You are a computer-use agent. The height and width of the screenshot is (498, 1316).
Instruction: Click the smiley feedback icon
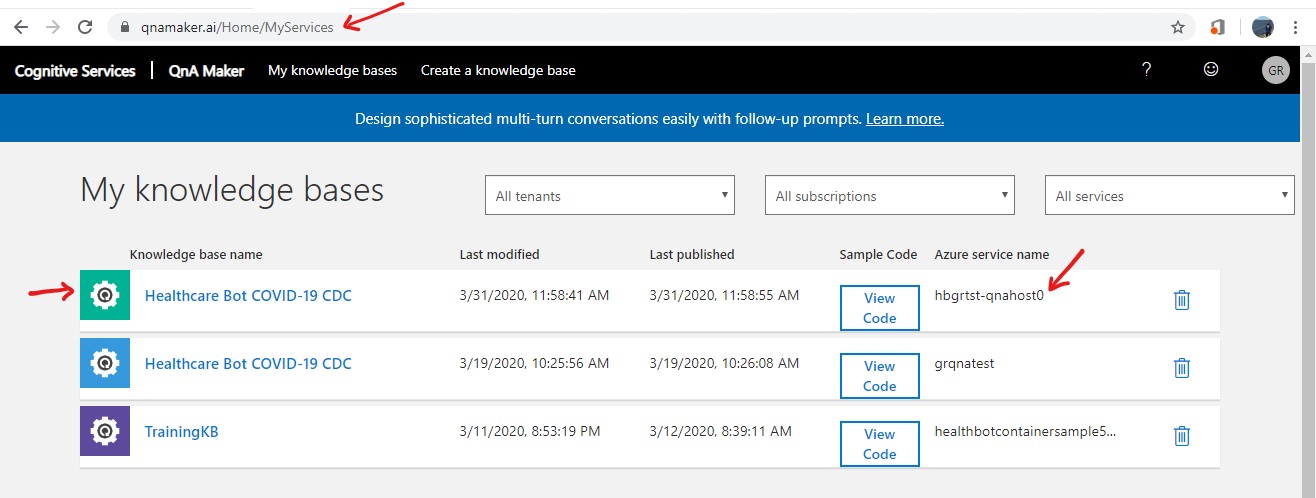click(x=1211, y=69)
